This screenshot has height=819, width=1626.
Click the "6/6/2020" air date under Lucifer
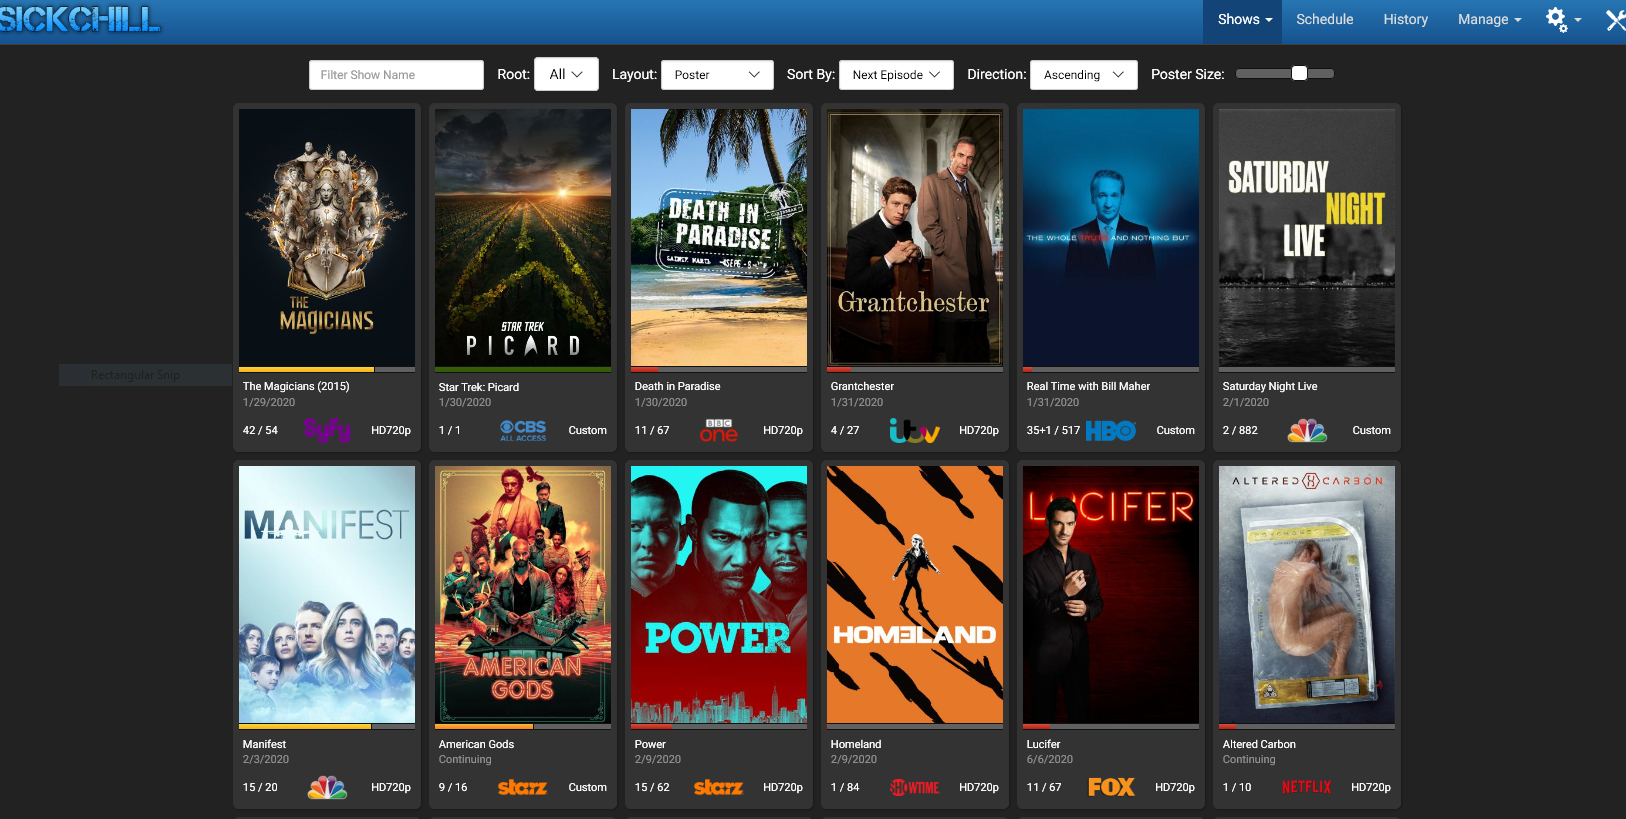[x=1050, y=759]
